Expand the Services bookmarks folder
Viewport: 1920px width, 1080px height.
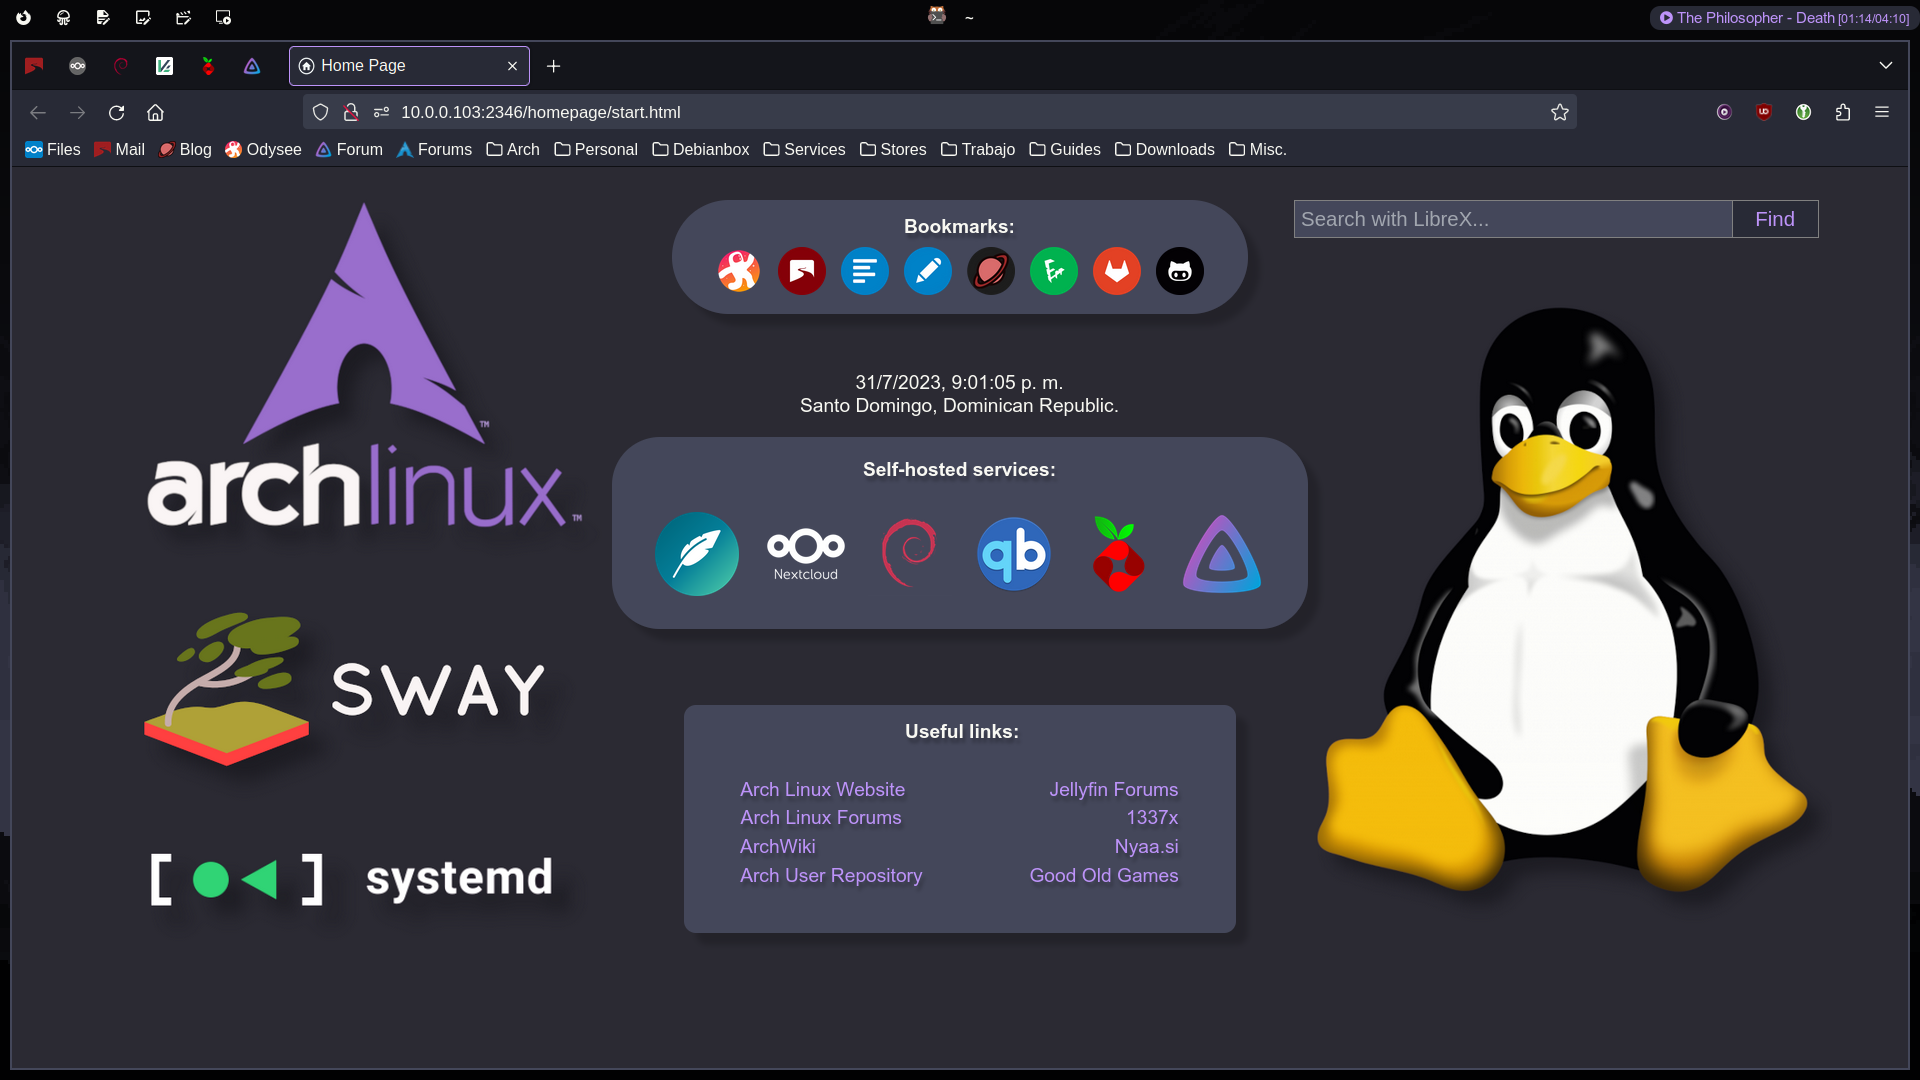click(805, 149)
